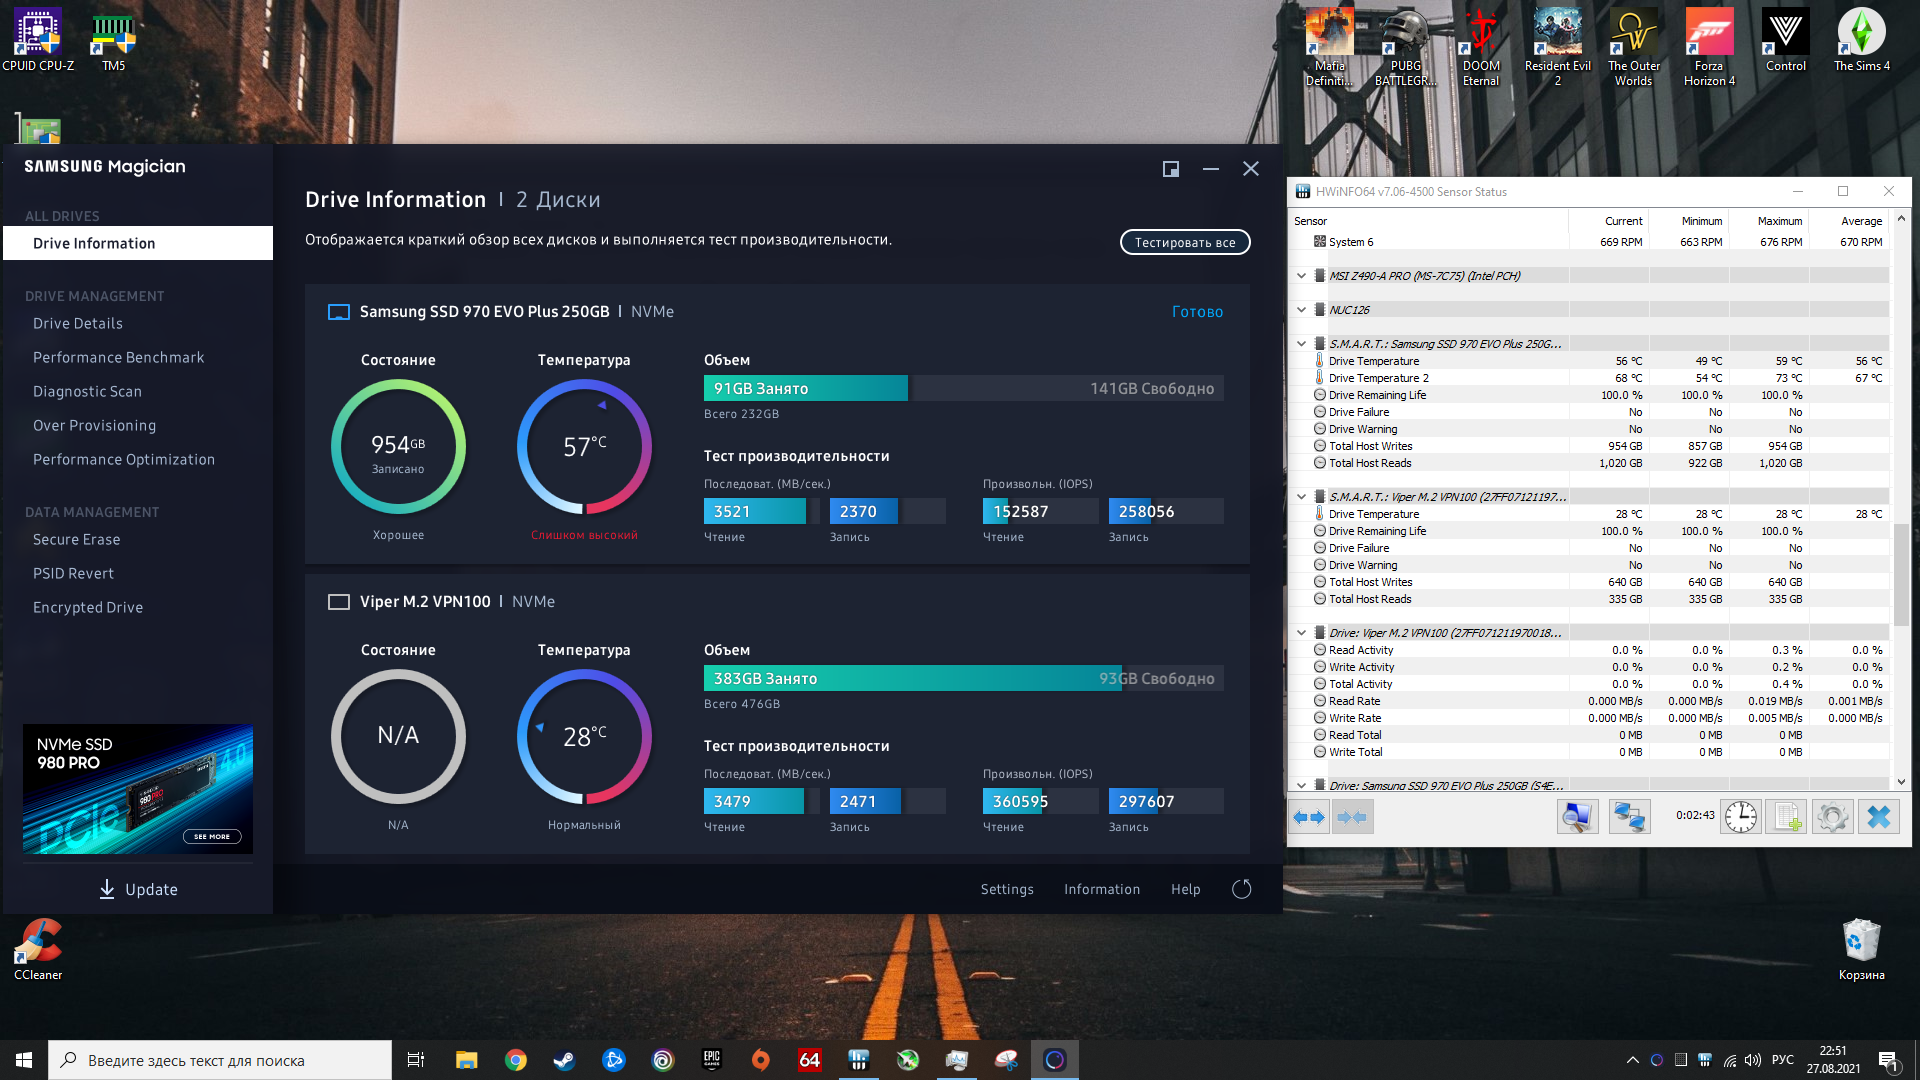Collapse MSI Z490-A PRO sensor group
Viewport: 1920px width, 1080px height.
tap(1301, 276)
